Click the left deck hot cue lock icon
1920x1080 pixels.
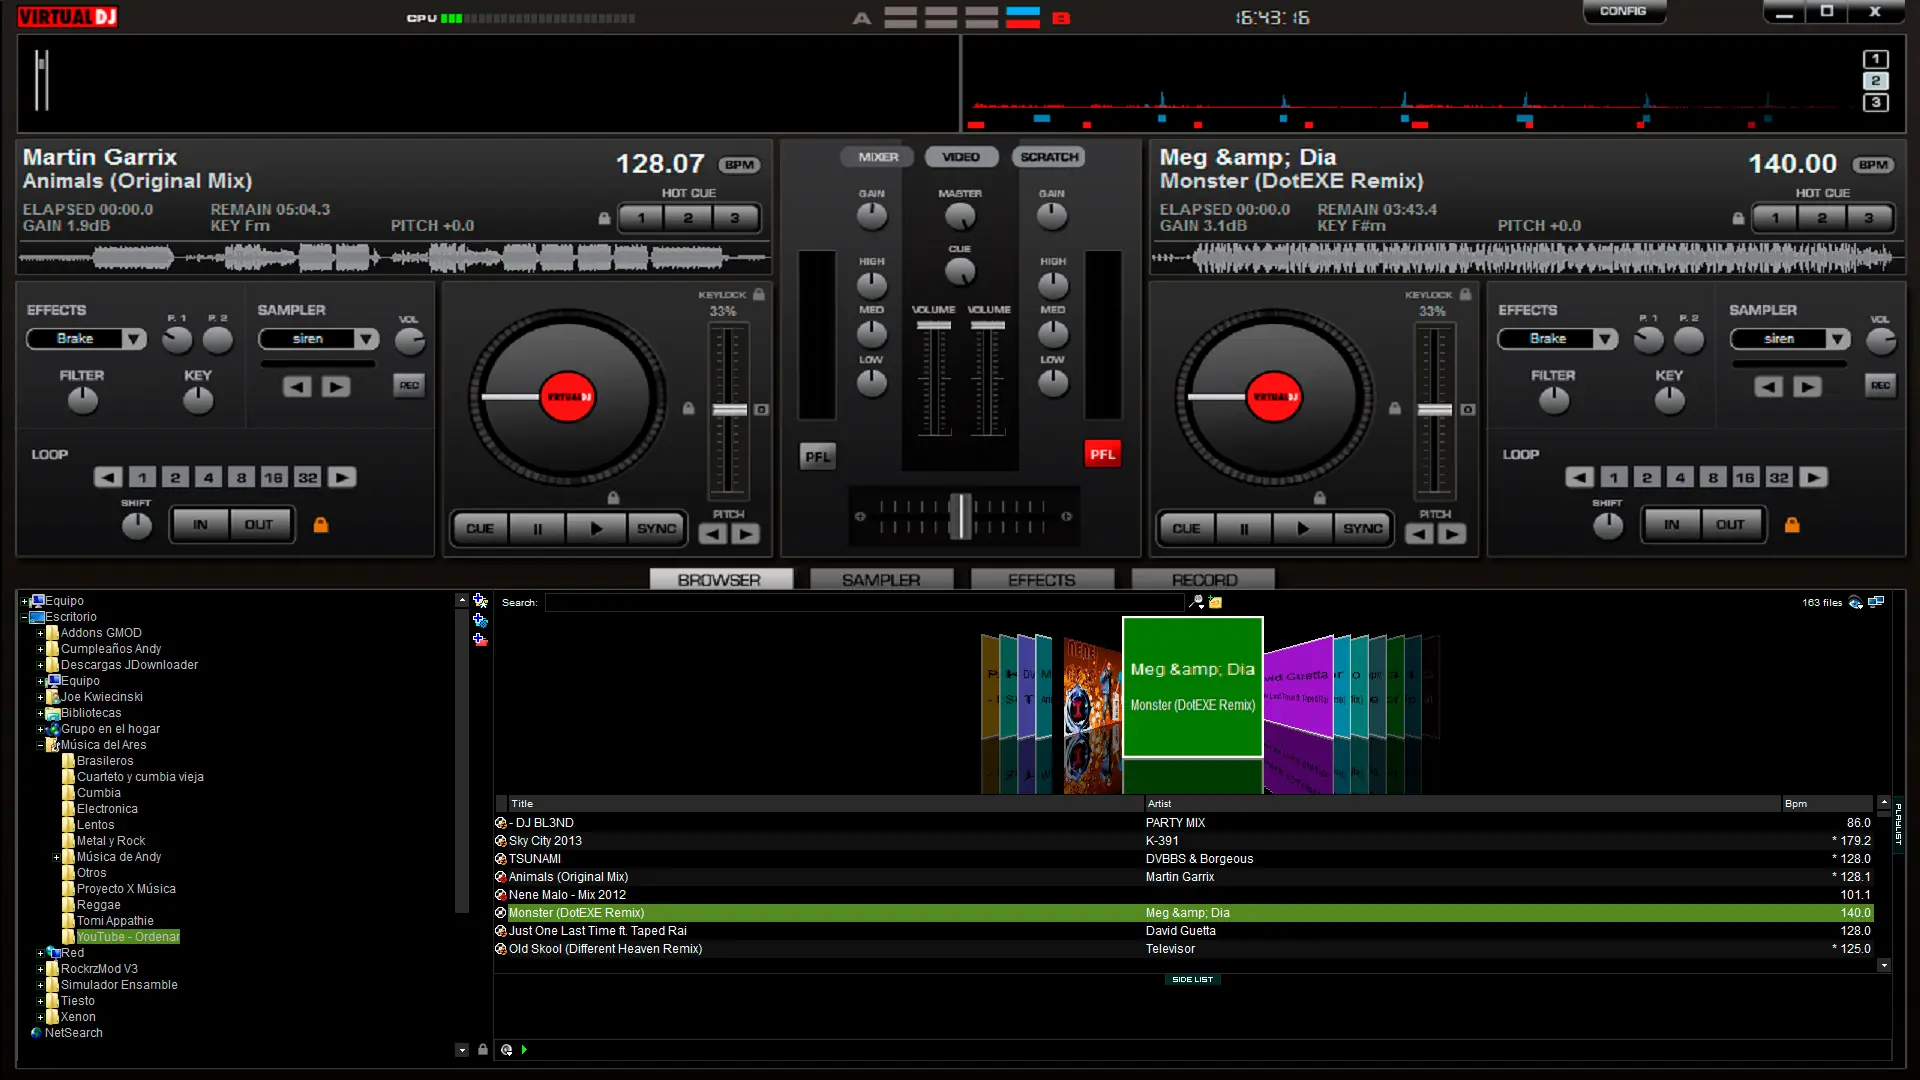604,218
